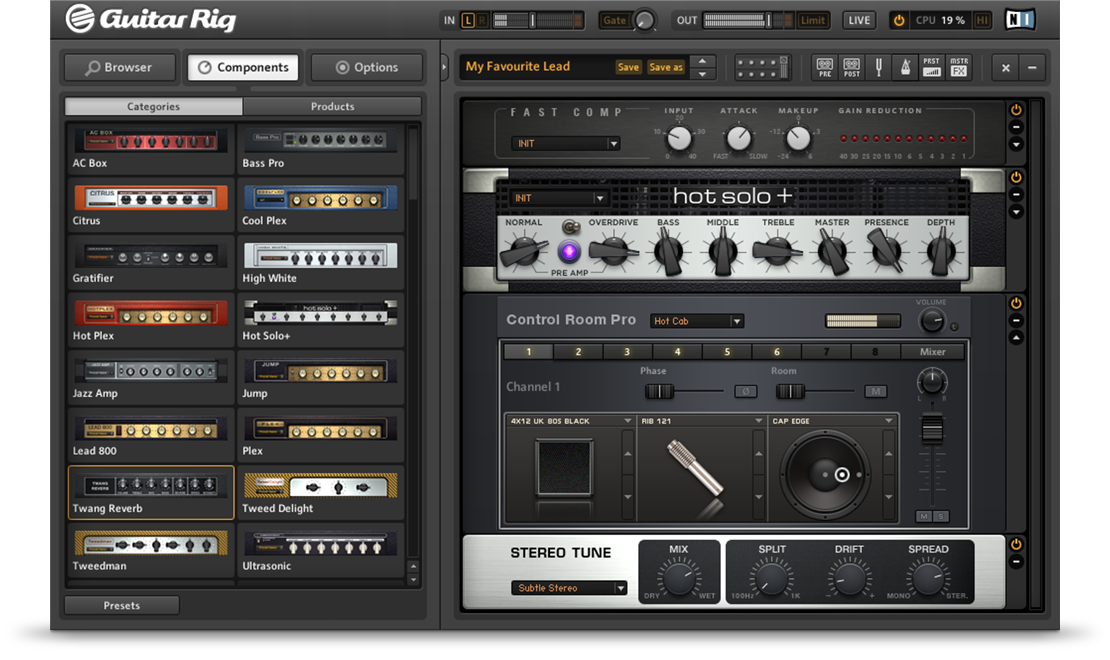Switch to the Products tab
The image size is (1110, 660).
(331, 106)
